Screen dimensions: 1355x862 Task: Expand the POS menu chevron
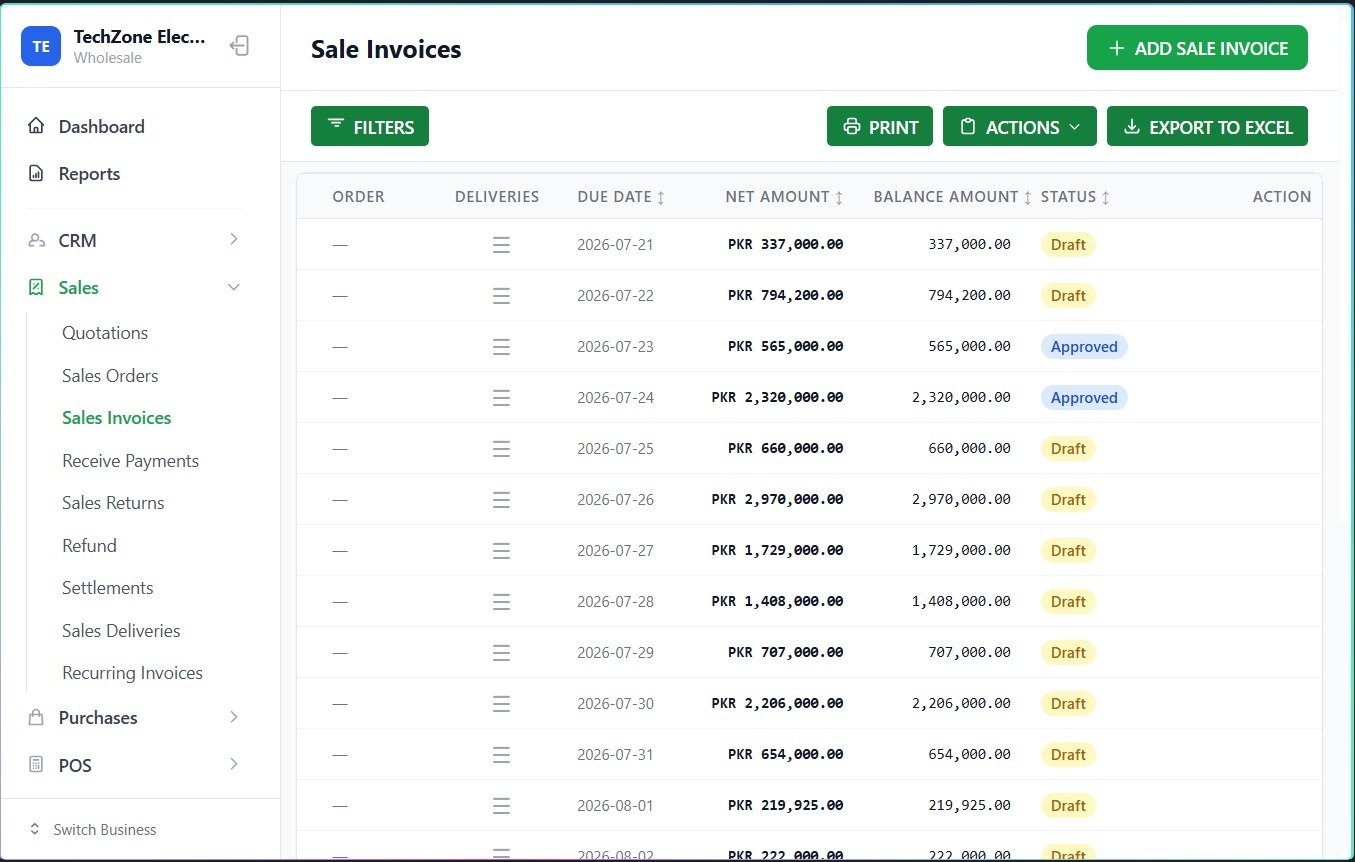tap(234, 764)
